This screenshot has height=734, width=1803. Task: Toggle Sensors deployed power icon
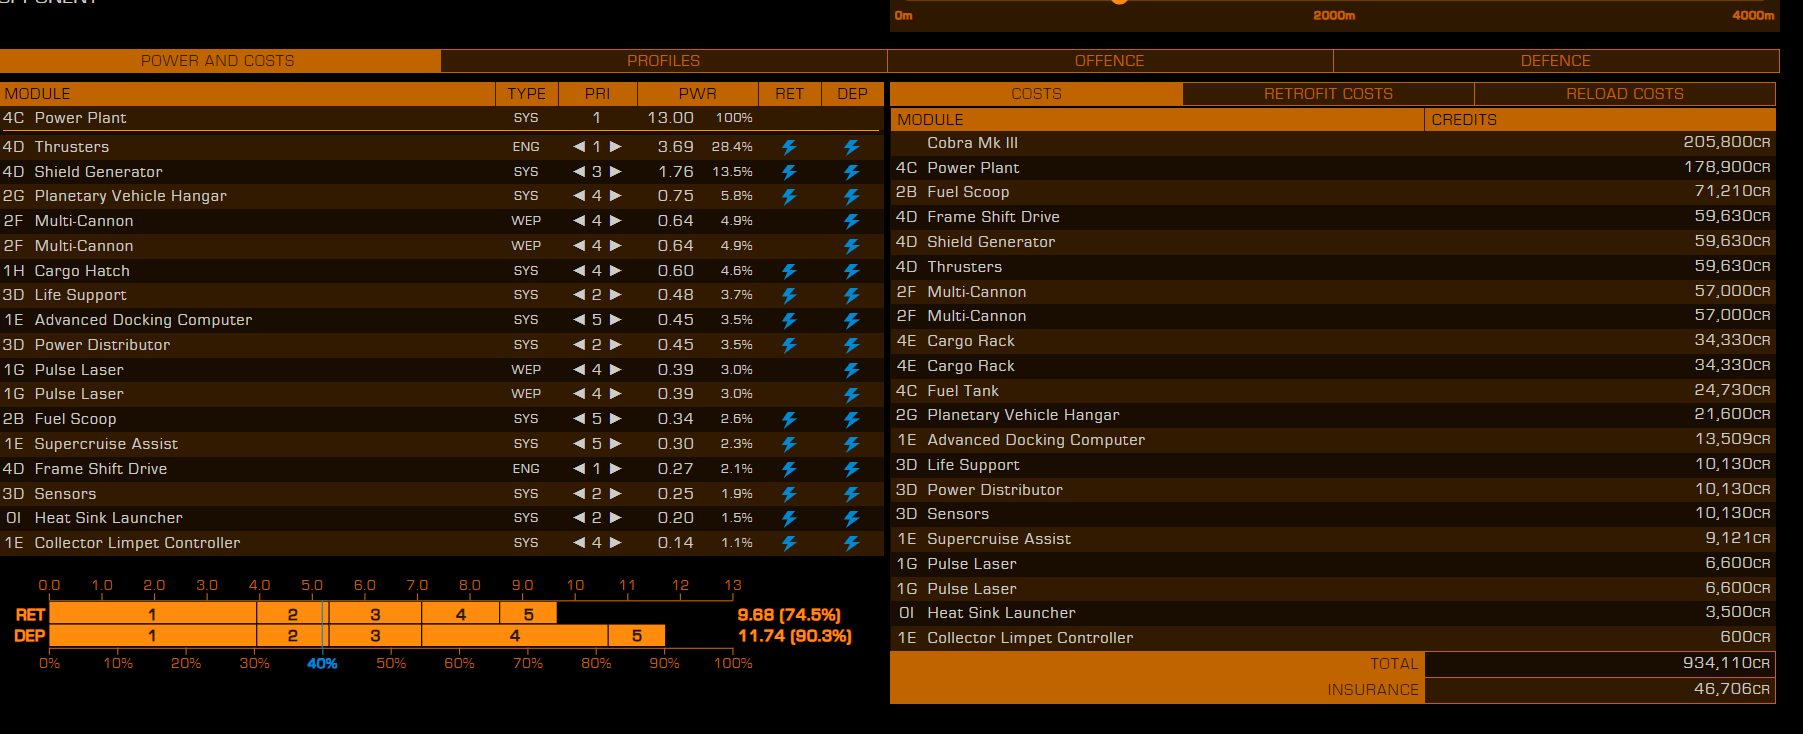(852, 494)
